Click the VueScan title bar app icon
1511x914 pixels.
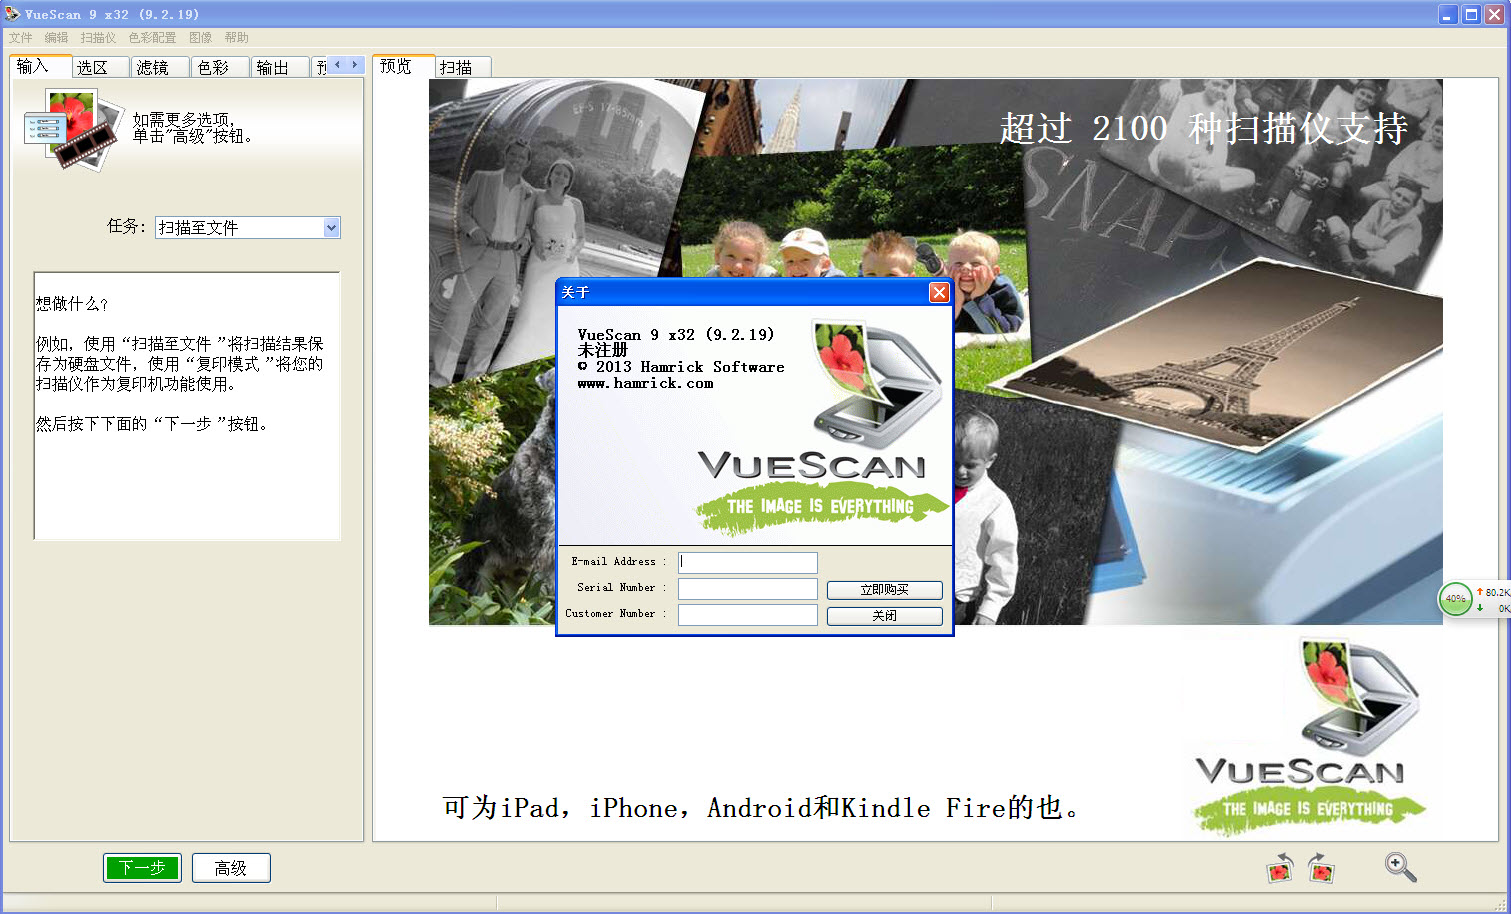pos(12,14)
